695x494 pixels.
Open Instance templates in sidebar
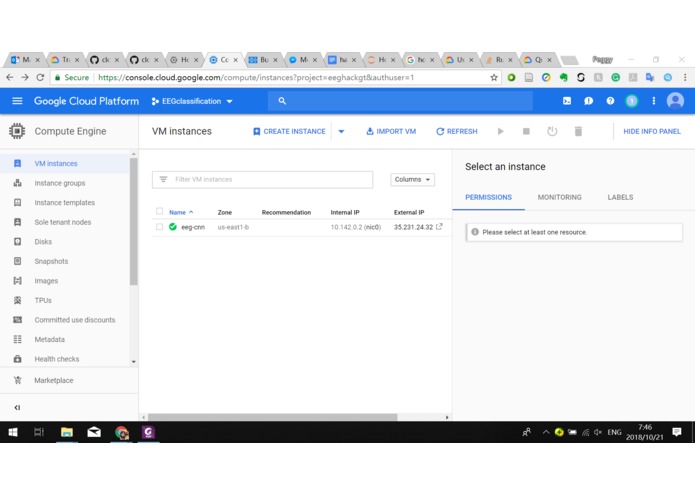[x=65, y=202]
